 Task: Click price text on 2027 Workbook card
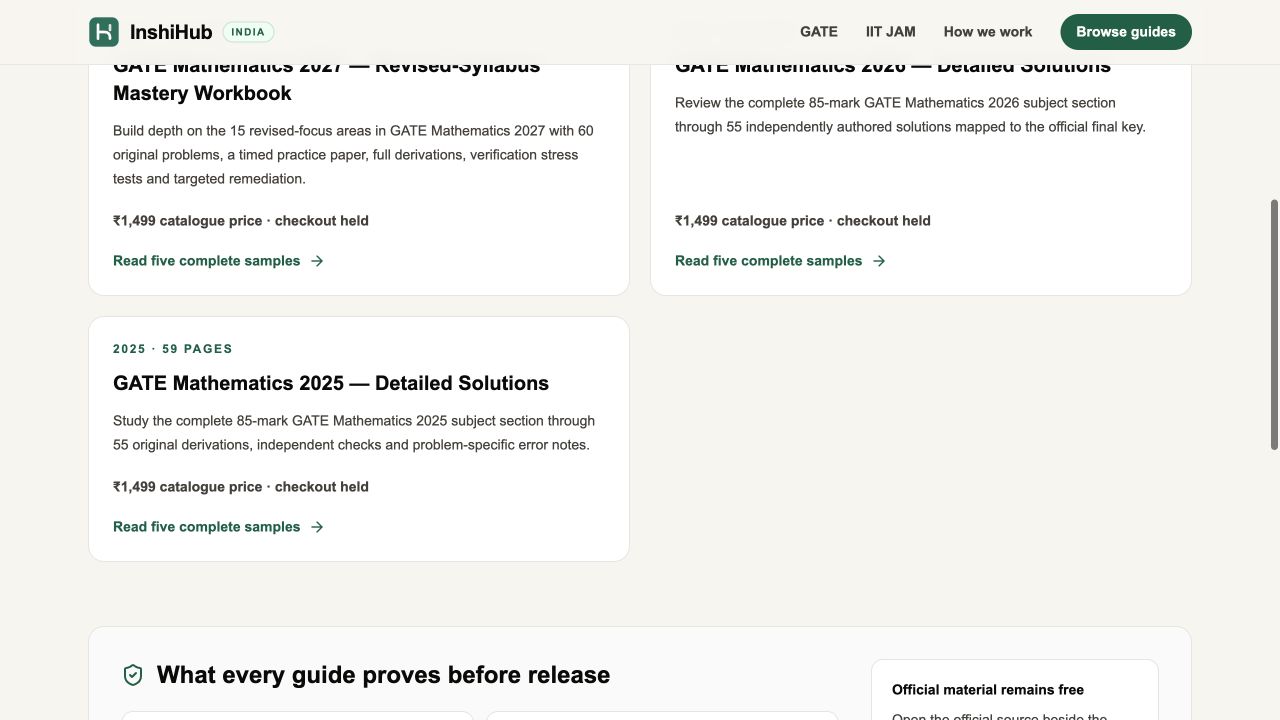point(241,221)
